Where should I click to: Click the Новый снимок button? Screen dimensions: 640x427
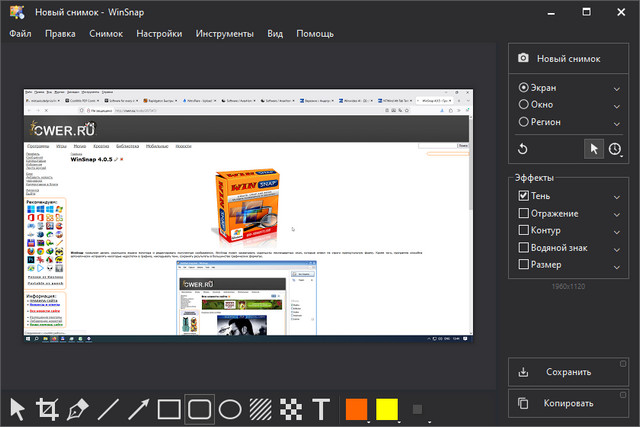[x=568, y=59]
